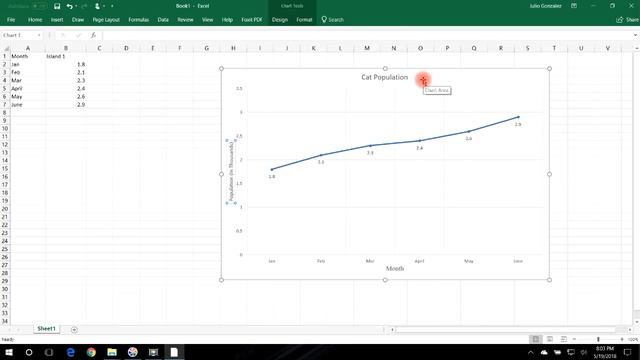Expand the Name Box dropdown arrow
The height and width of the screenshot is (360, 640).
click(x=39, y=36)
